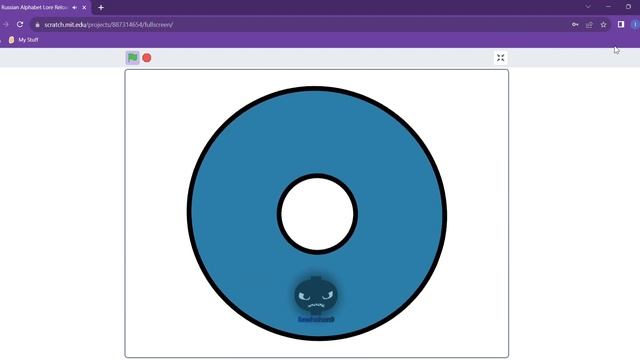This screenshot has width=640, height=360.
Task: Open the browser side panel icon
Action: (621, 24)
